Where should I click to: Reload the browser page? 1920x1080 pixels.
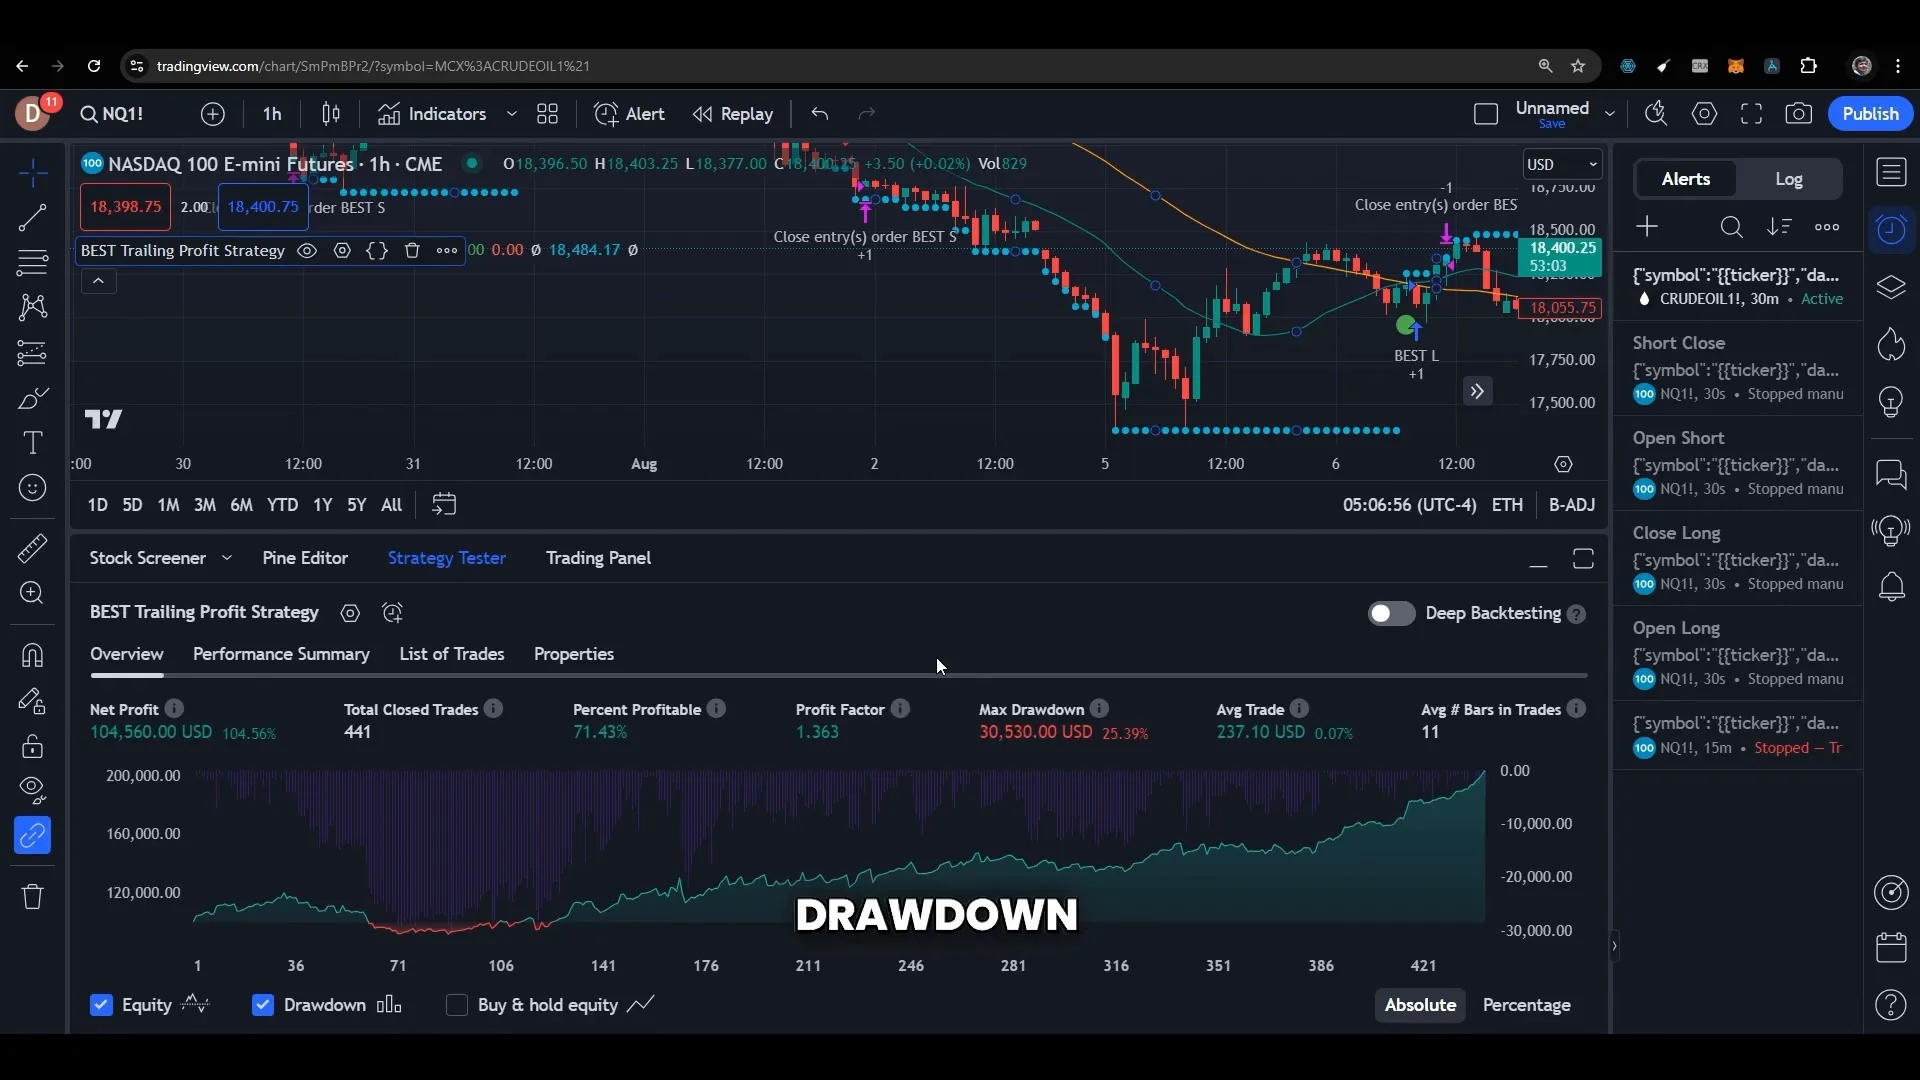pos(94,66)
